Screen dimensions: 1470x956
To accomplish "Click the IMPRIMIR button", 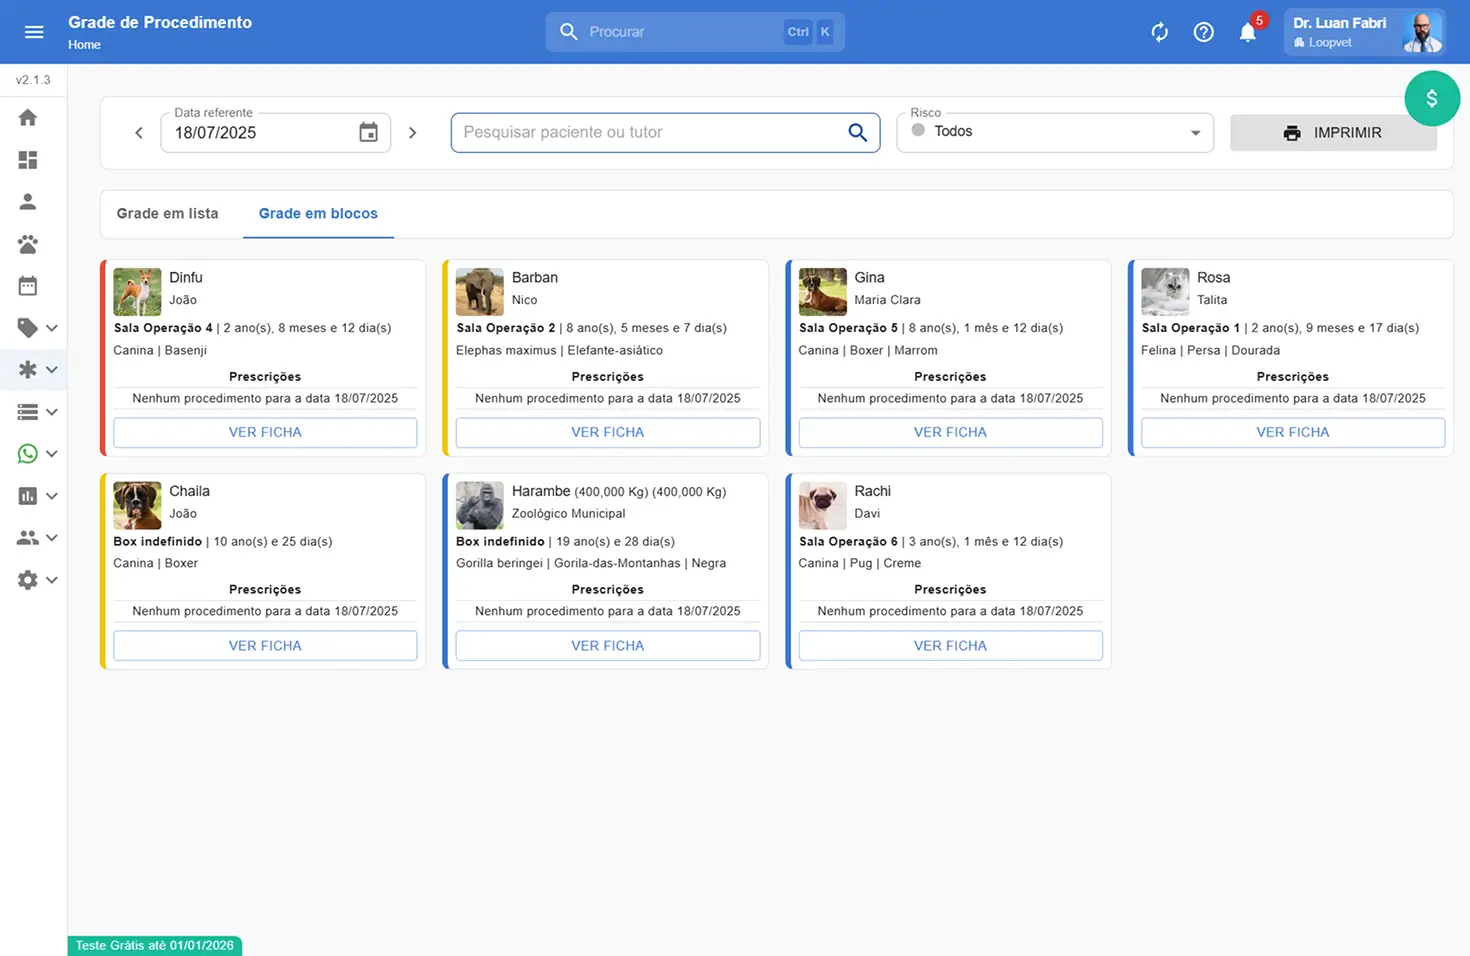I will click(x=1332, y=133).
